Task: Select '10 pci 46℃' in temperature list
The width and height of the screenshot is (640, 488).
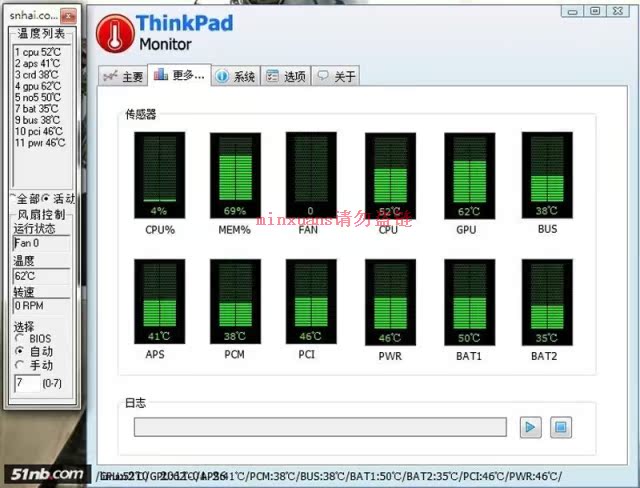Action: (x=39, y=131)
